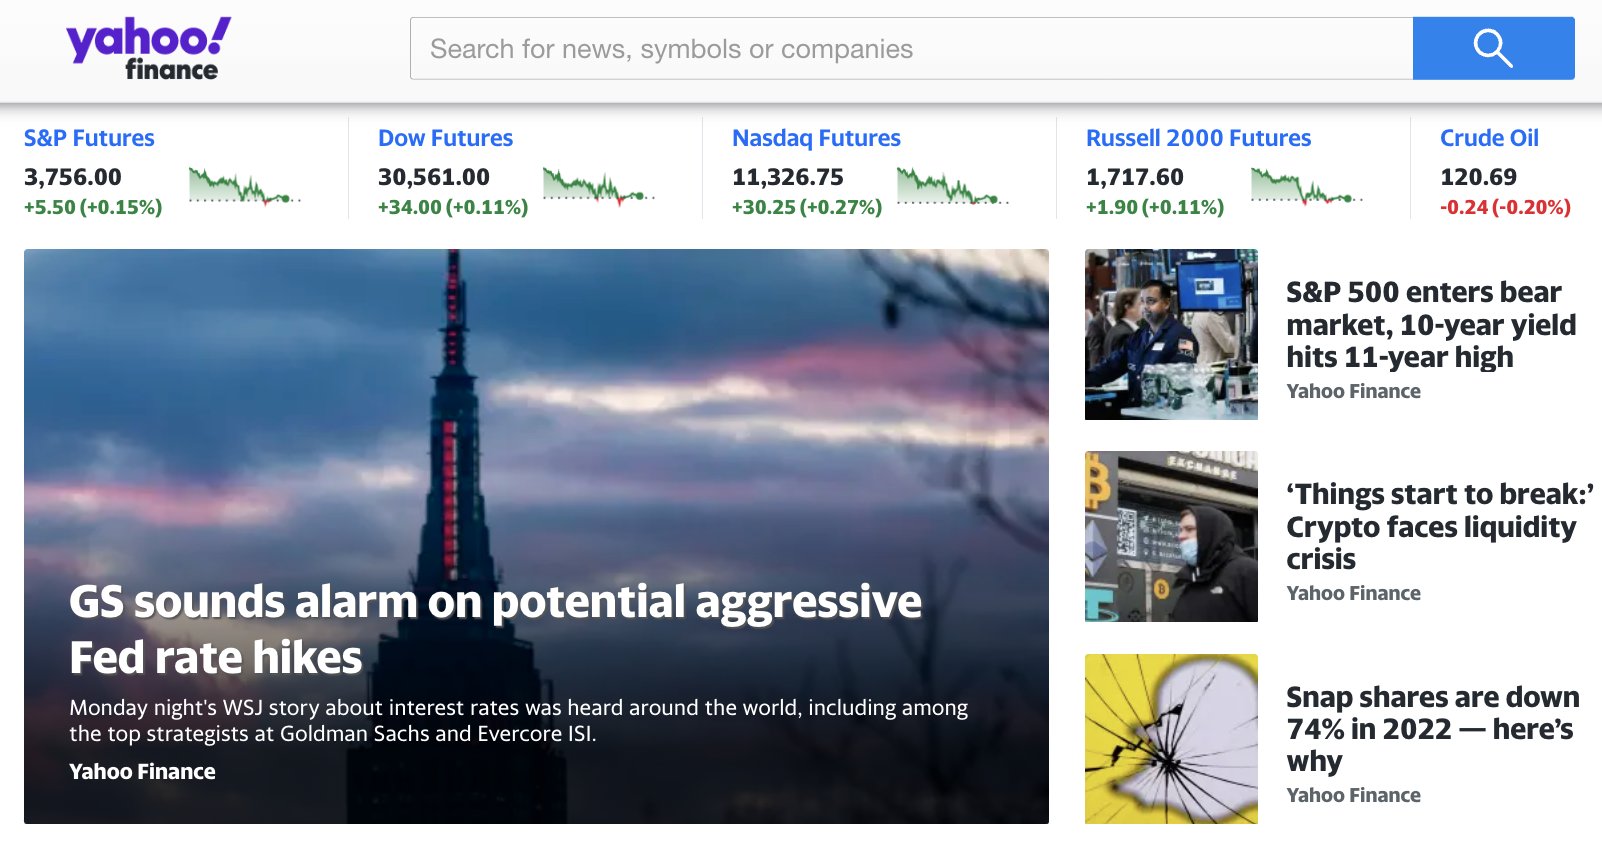Open the GS sounds alarm headline story
This screenshot has width=1602, height=844.
click(x=495, y=629)
